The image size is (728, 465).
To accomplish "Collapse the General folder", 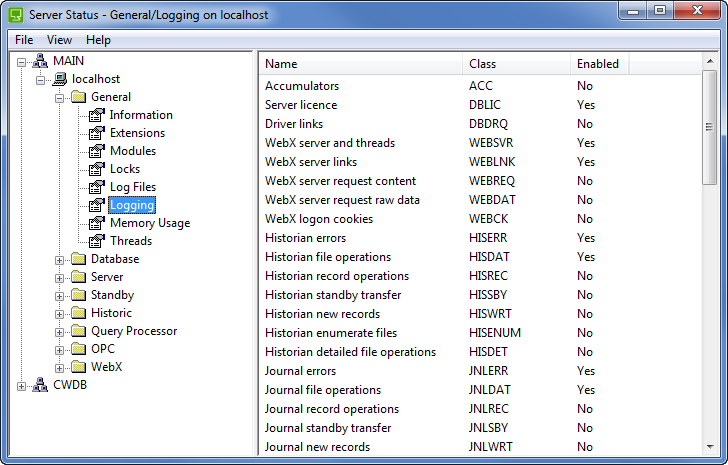I will pyautogui.click(x=60, y=98).
